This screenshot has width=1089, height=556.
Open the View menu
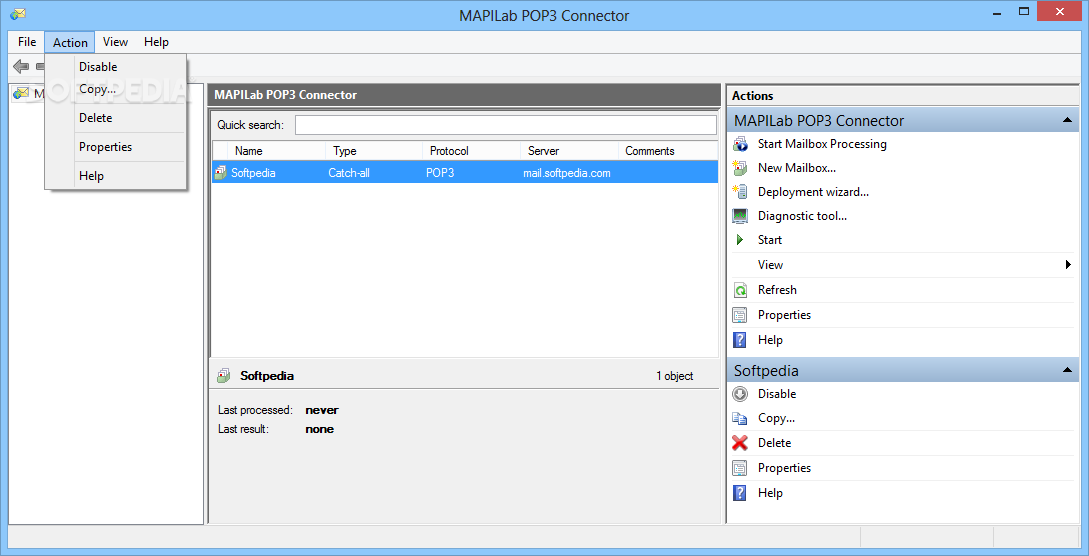tap(115, 42)
